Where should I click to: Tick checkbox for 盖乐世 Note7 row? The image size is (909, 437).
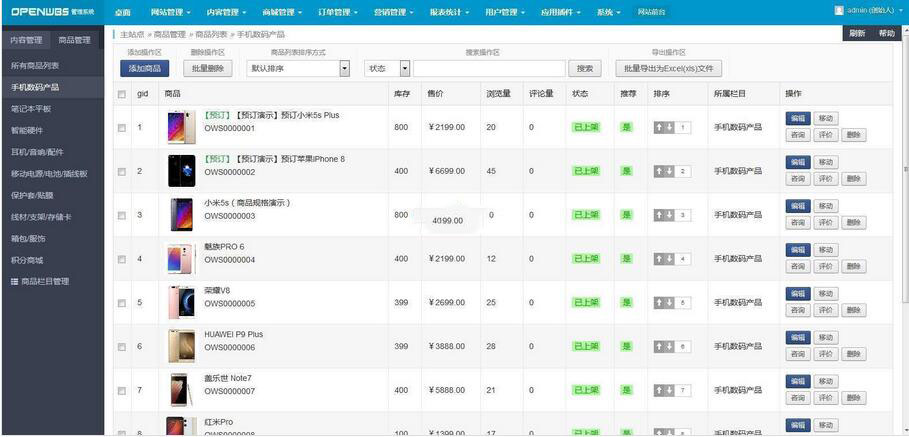122,391
